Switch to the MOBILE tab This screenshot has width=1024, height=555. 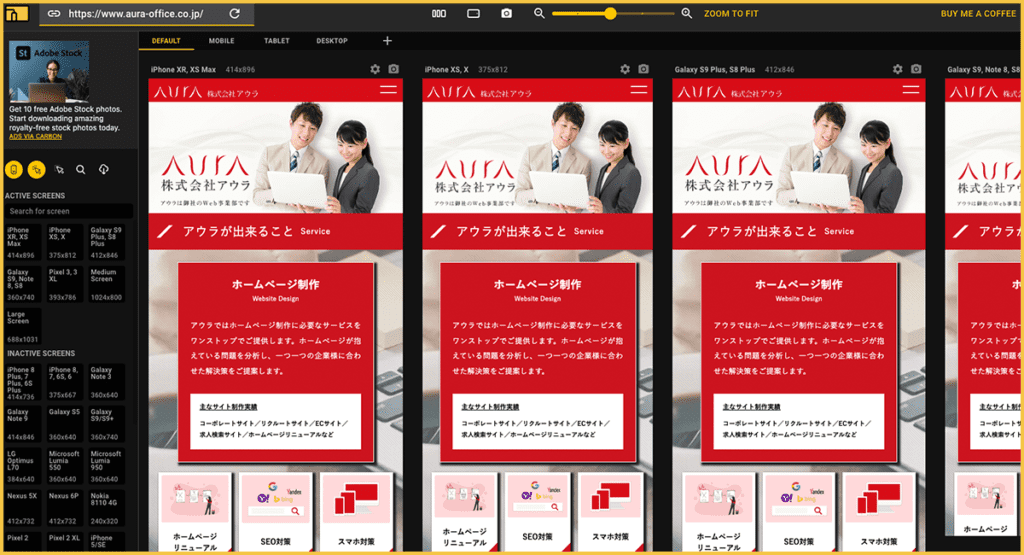click(221, 41)
